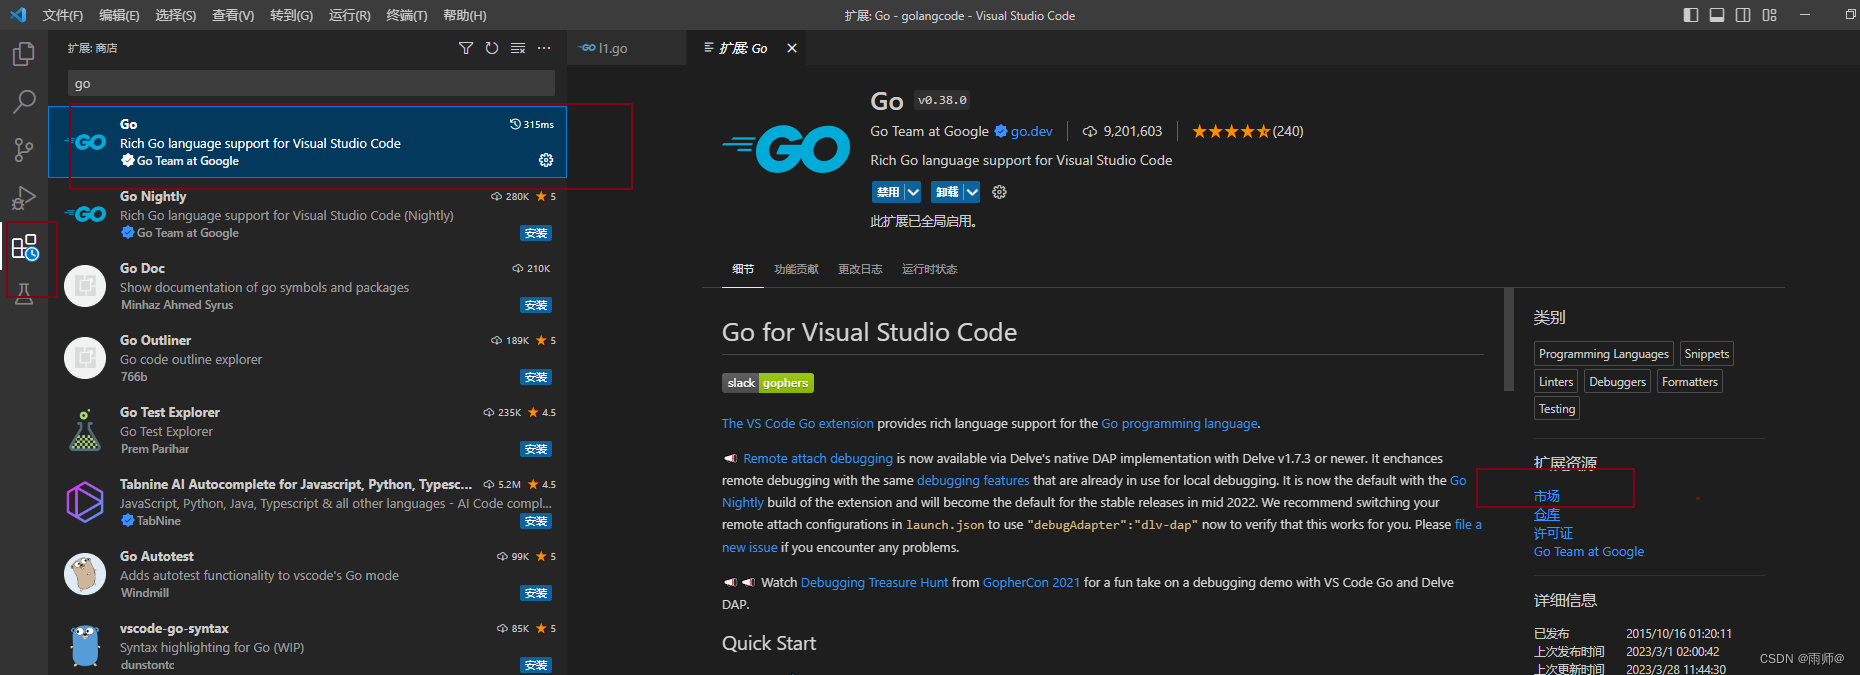Viewport: 1860px width, 675px height.
Task: Expand the disable button dropdown arrow
Action: 912,192
